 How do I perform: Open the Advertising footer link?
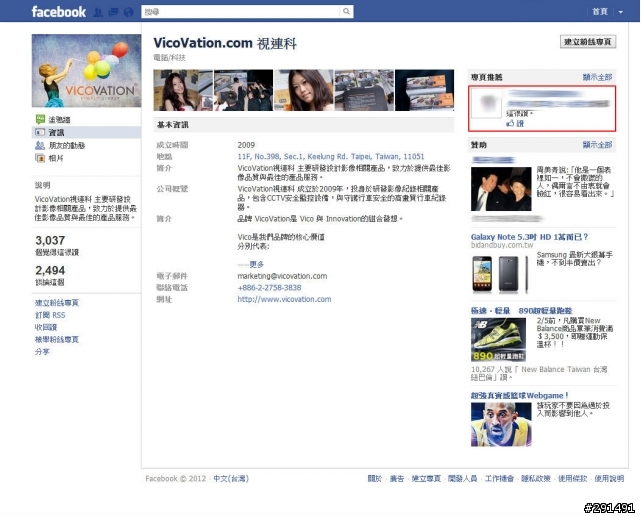[x=397, y=478]
